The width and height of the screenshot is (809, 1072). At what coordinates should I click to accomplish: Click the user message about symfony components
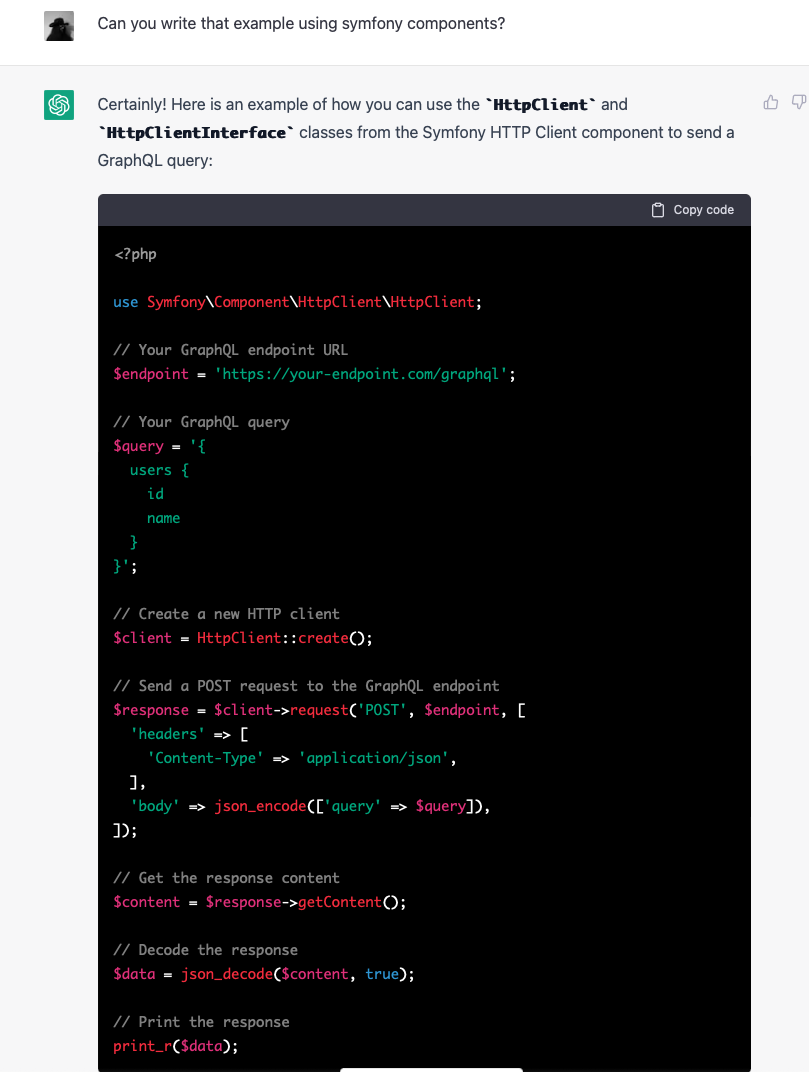(x=301, y=23)
